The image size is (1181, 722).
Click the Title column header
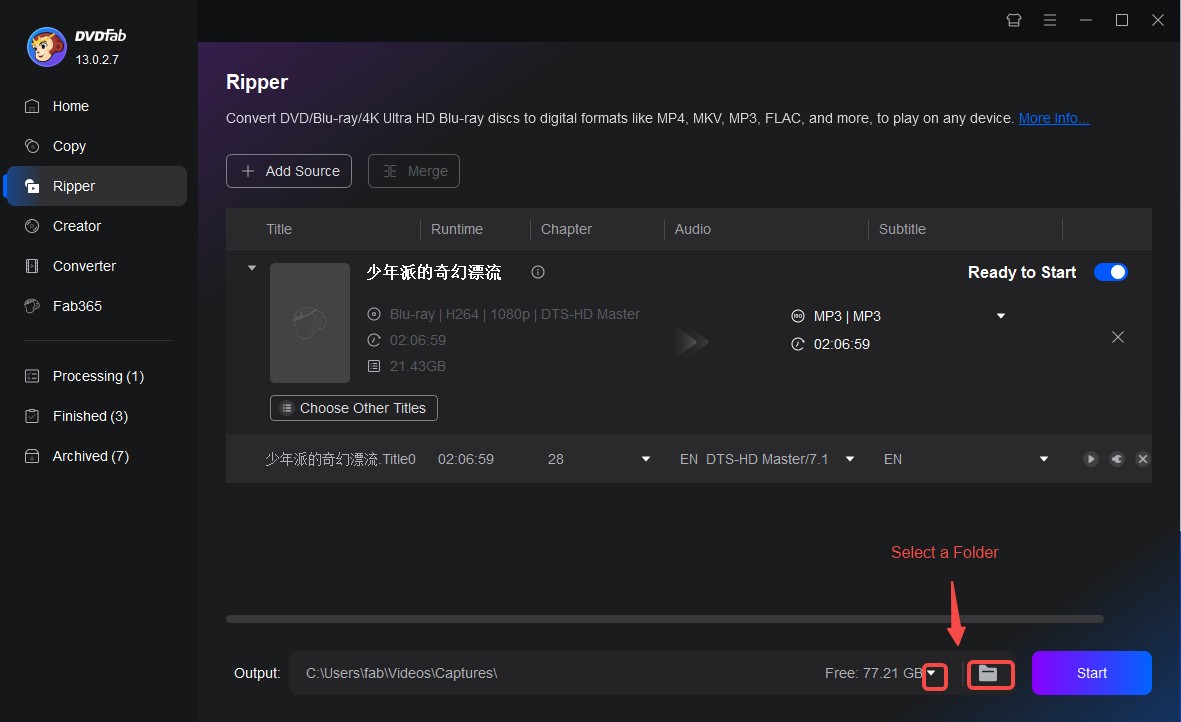click(279, 229)
